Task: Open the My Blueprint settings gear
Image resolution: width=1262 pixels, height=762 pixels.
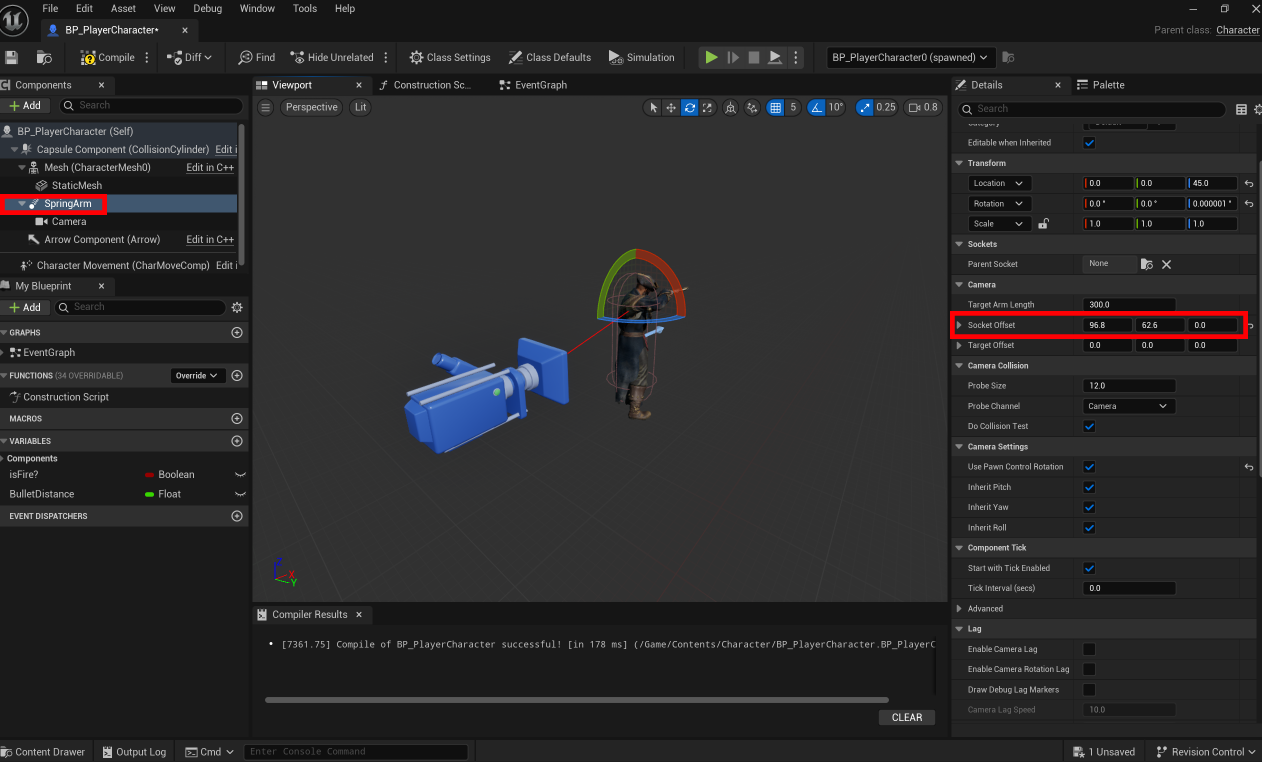Action: click(x=237, y=308)
